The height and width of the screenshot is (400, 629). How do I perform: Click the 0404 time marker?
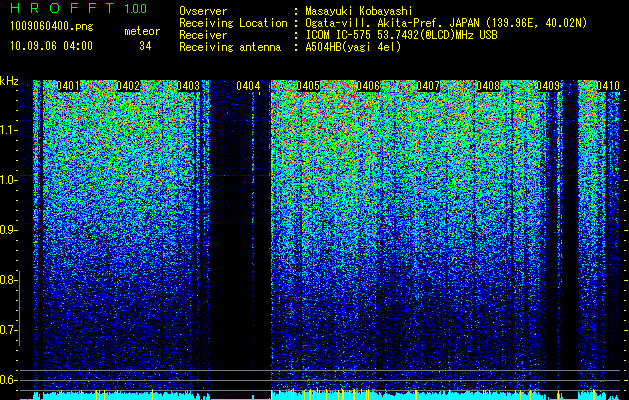(x=248, y=86)
